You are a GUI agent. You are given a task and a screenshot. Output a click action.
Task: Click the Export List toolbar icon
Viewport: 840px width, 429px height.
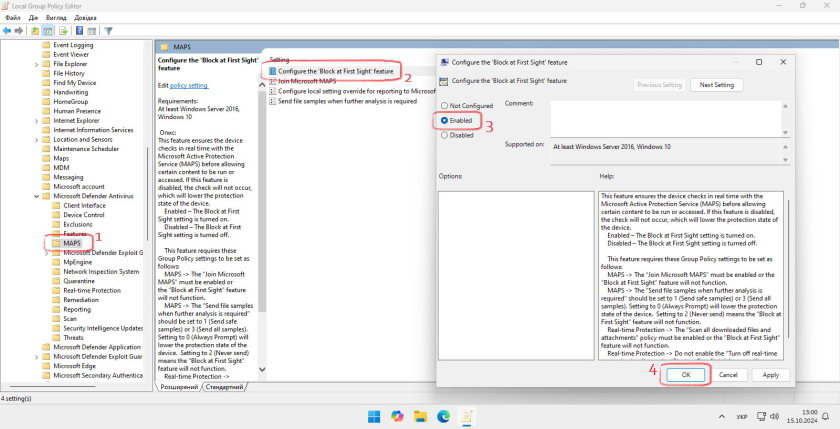coord(63,31)
